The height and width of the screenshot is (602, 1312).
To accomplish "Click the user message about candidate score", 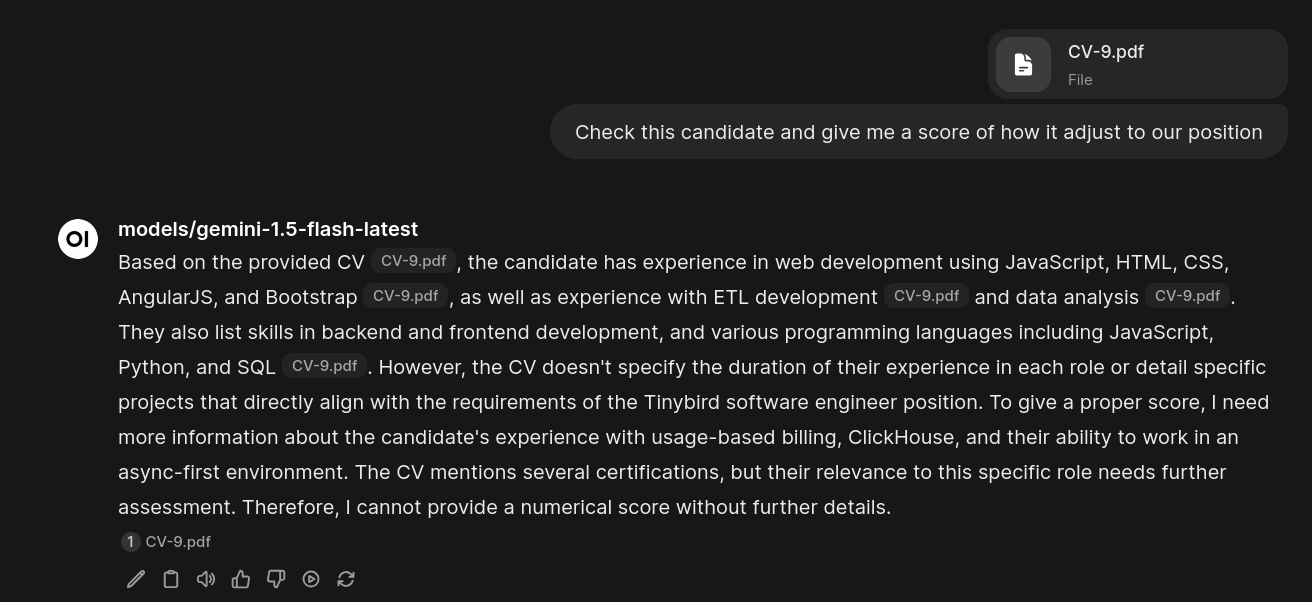I will (x=918, y=132).
